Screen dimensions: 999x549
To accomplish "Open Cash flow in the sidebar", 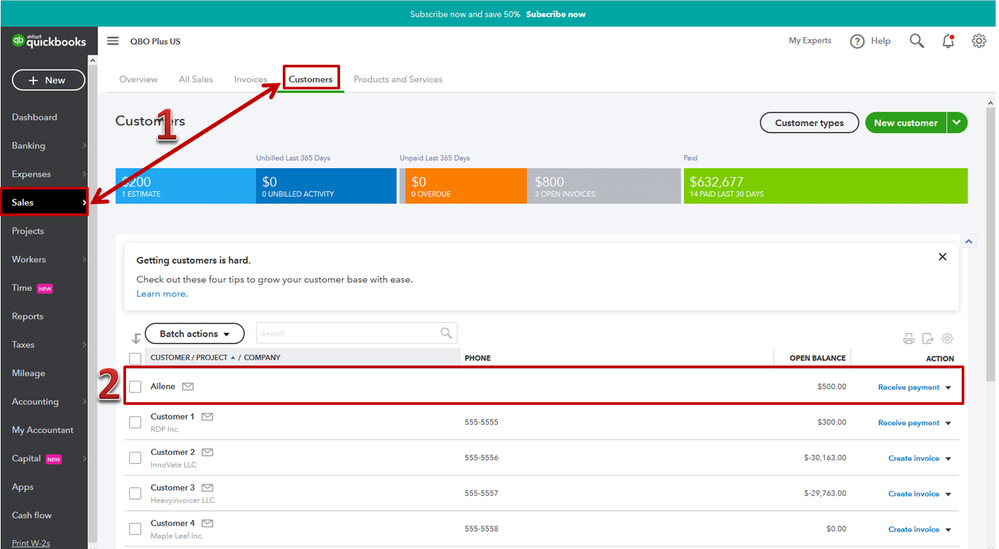I will 32,515.
